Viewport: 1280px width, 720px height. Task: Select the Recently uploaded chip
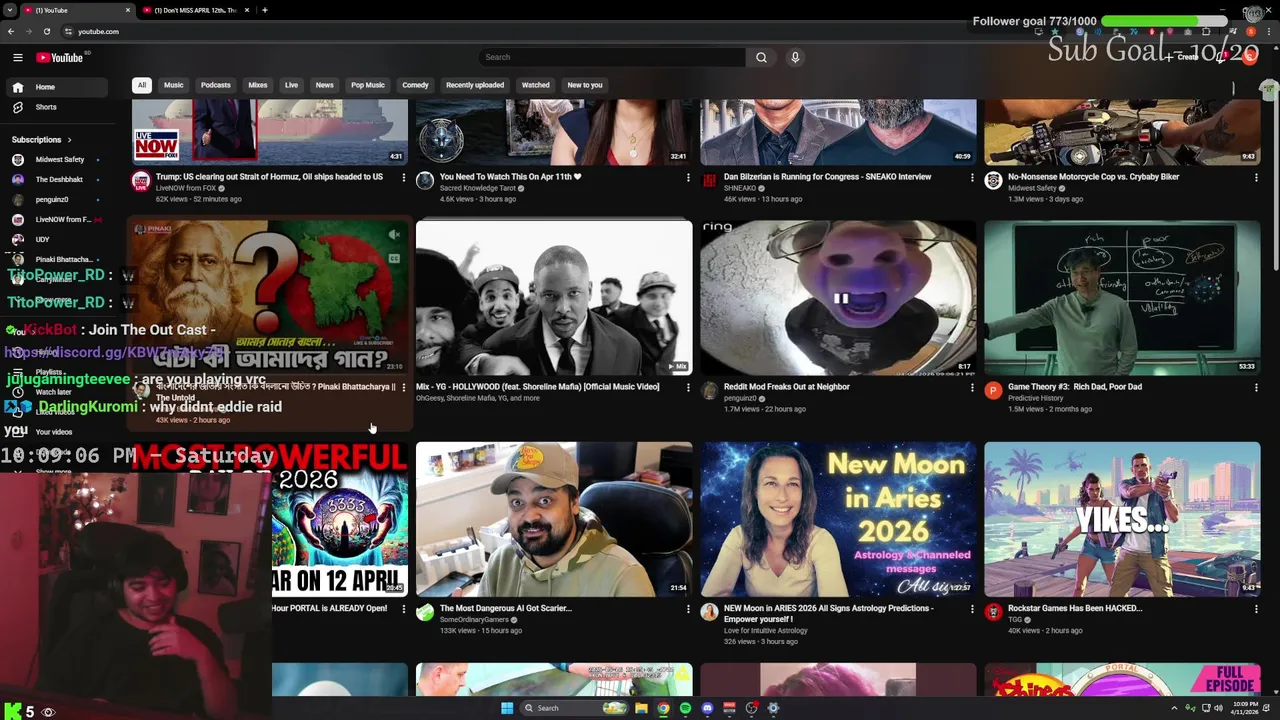(475, 85)
